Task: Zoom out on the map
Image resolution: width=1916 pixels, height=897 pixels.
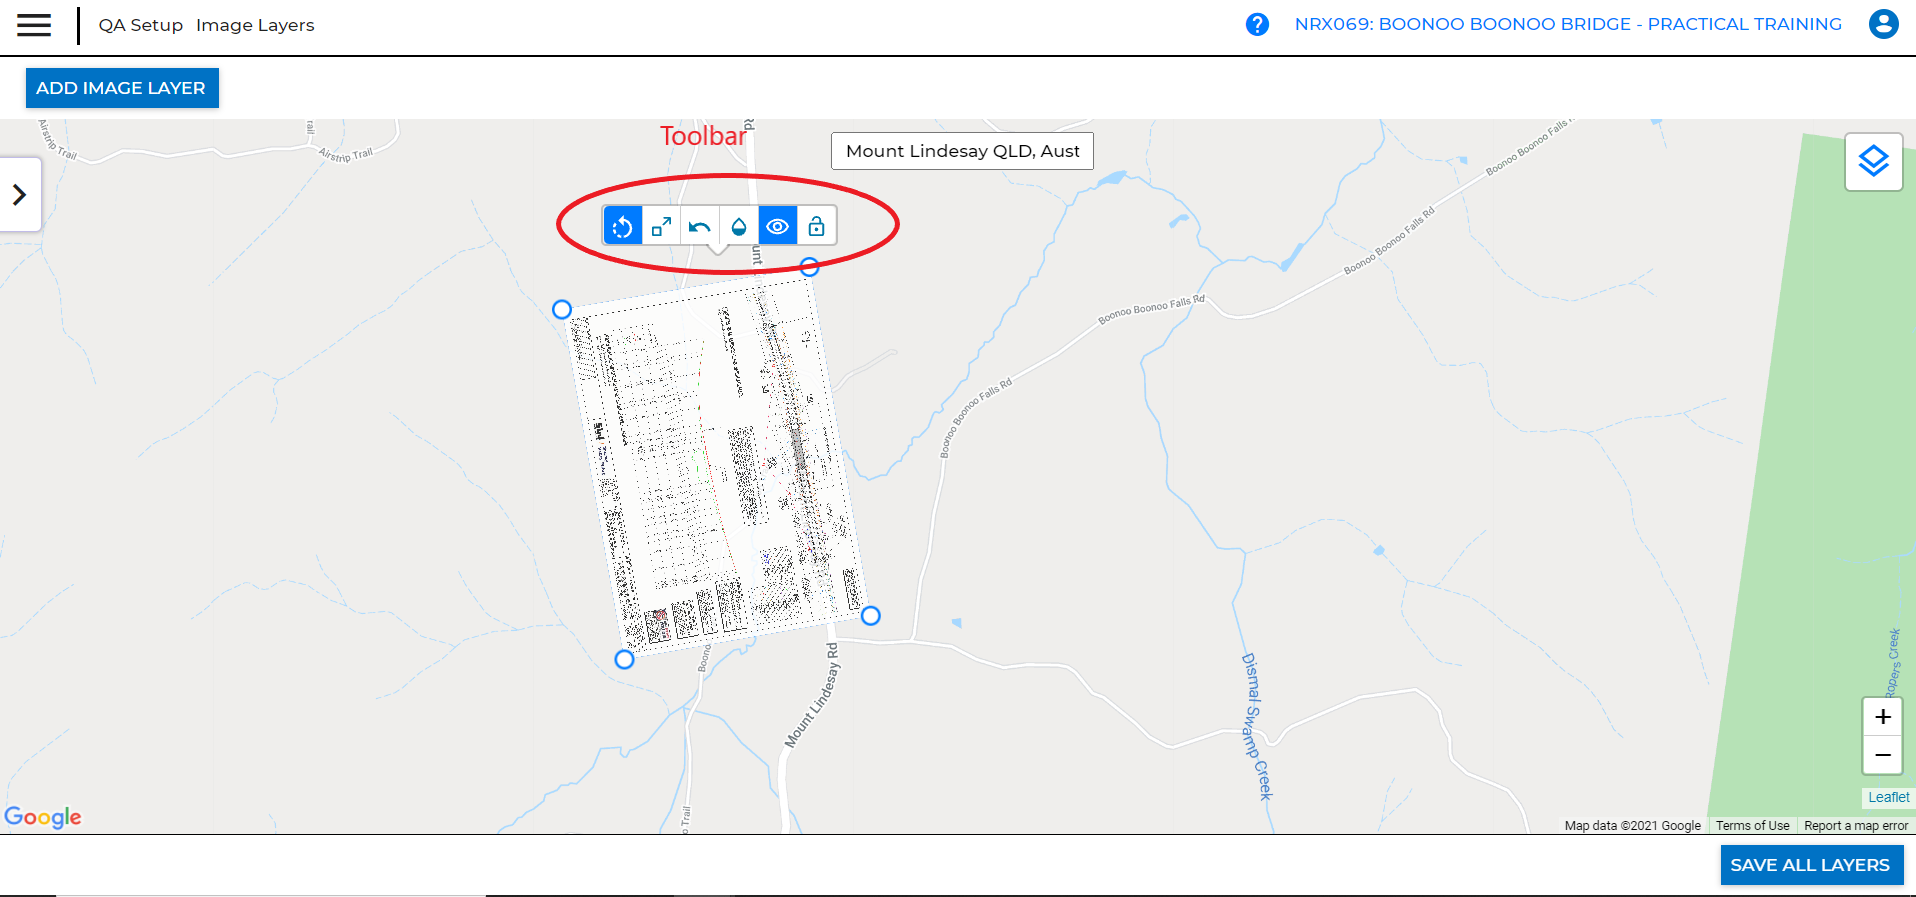Action: point(1882,755)
